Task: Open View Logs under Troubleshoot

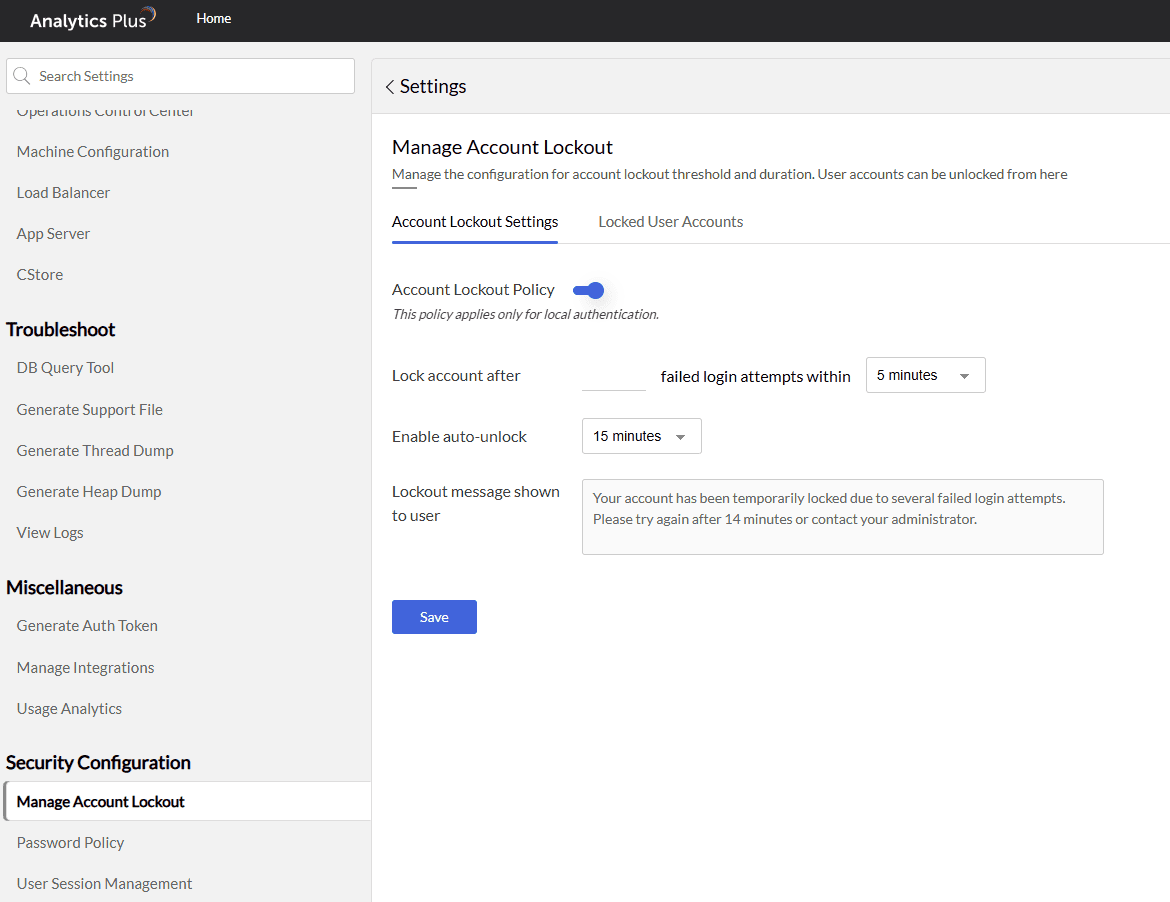Action: [x=50, y=533]
